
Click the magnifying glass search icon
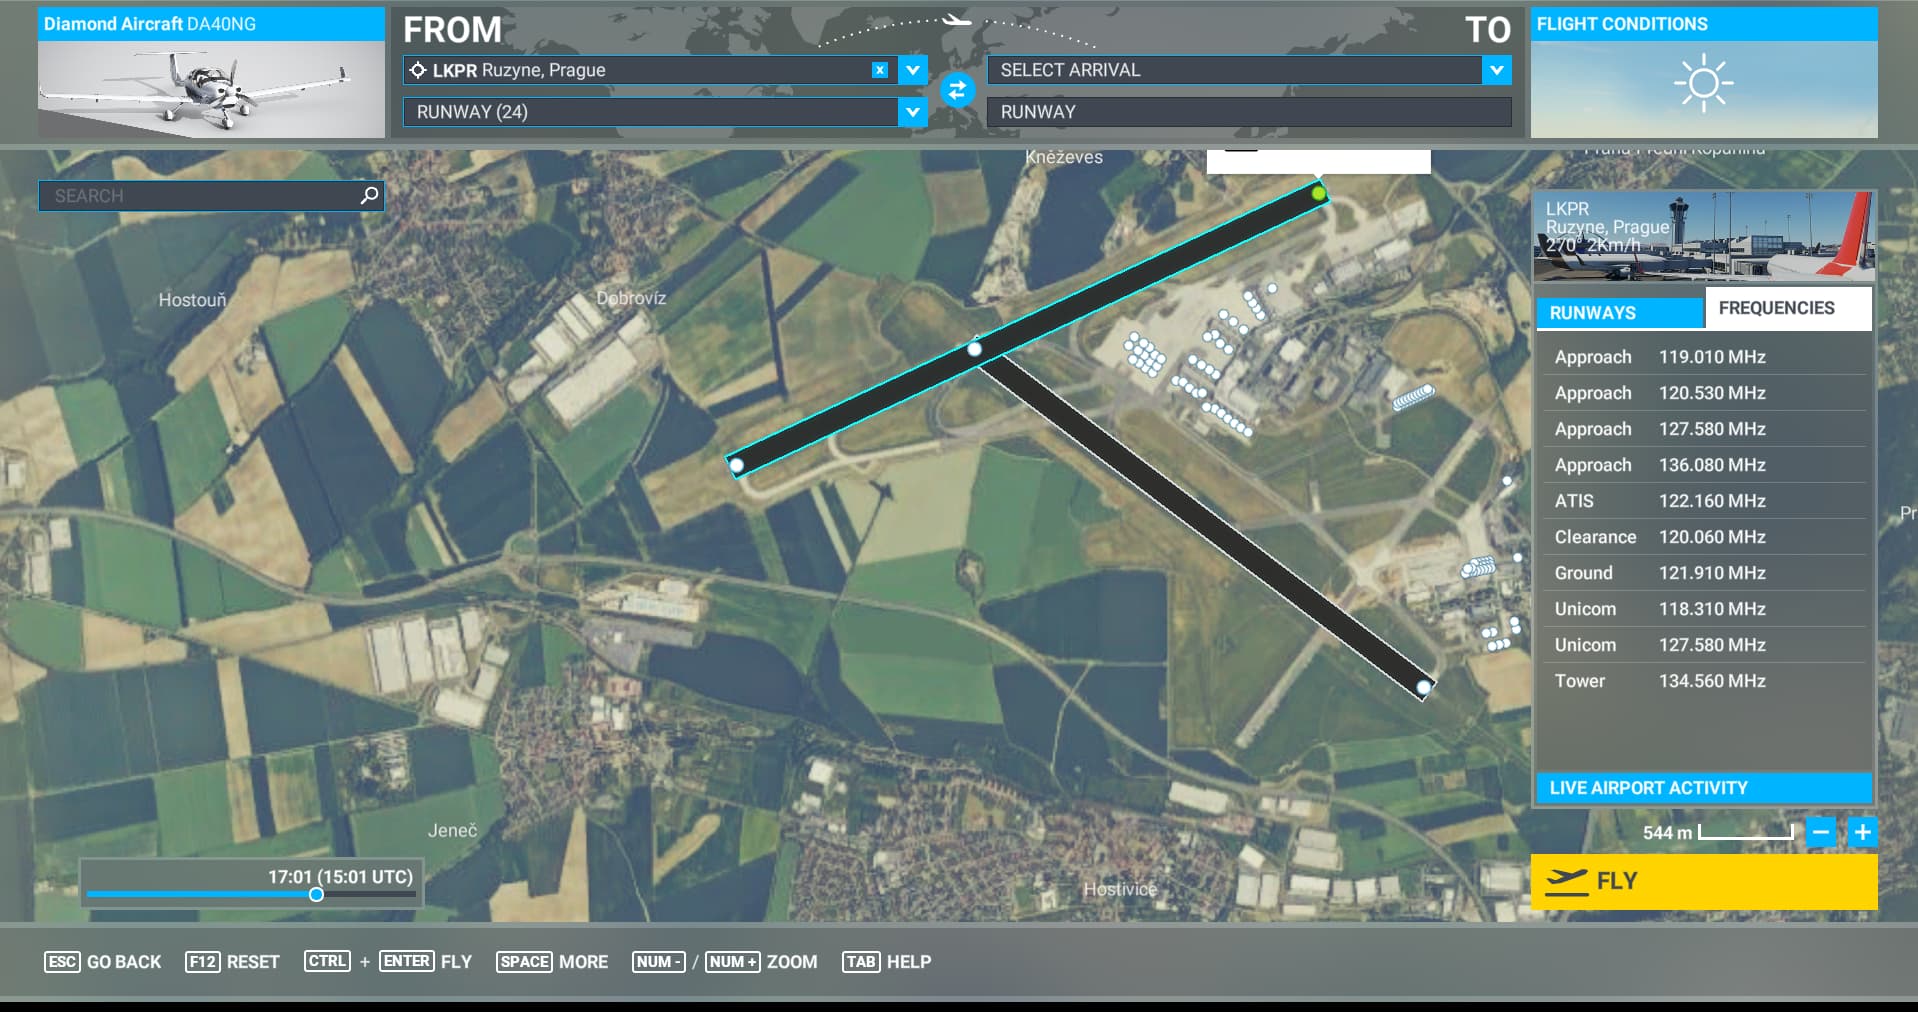click(x=368, y=196)
